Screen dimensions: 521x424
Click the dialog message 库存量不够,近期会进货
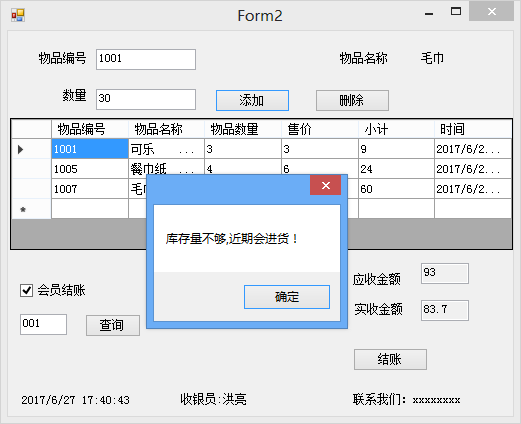(232, 239)
